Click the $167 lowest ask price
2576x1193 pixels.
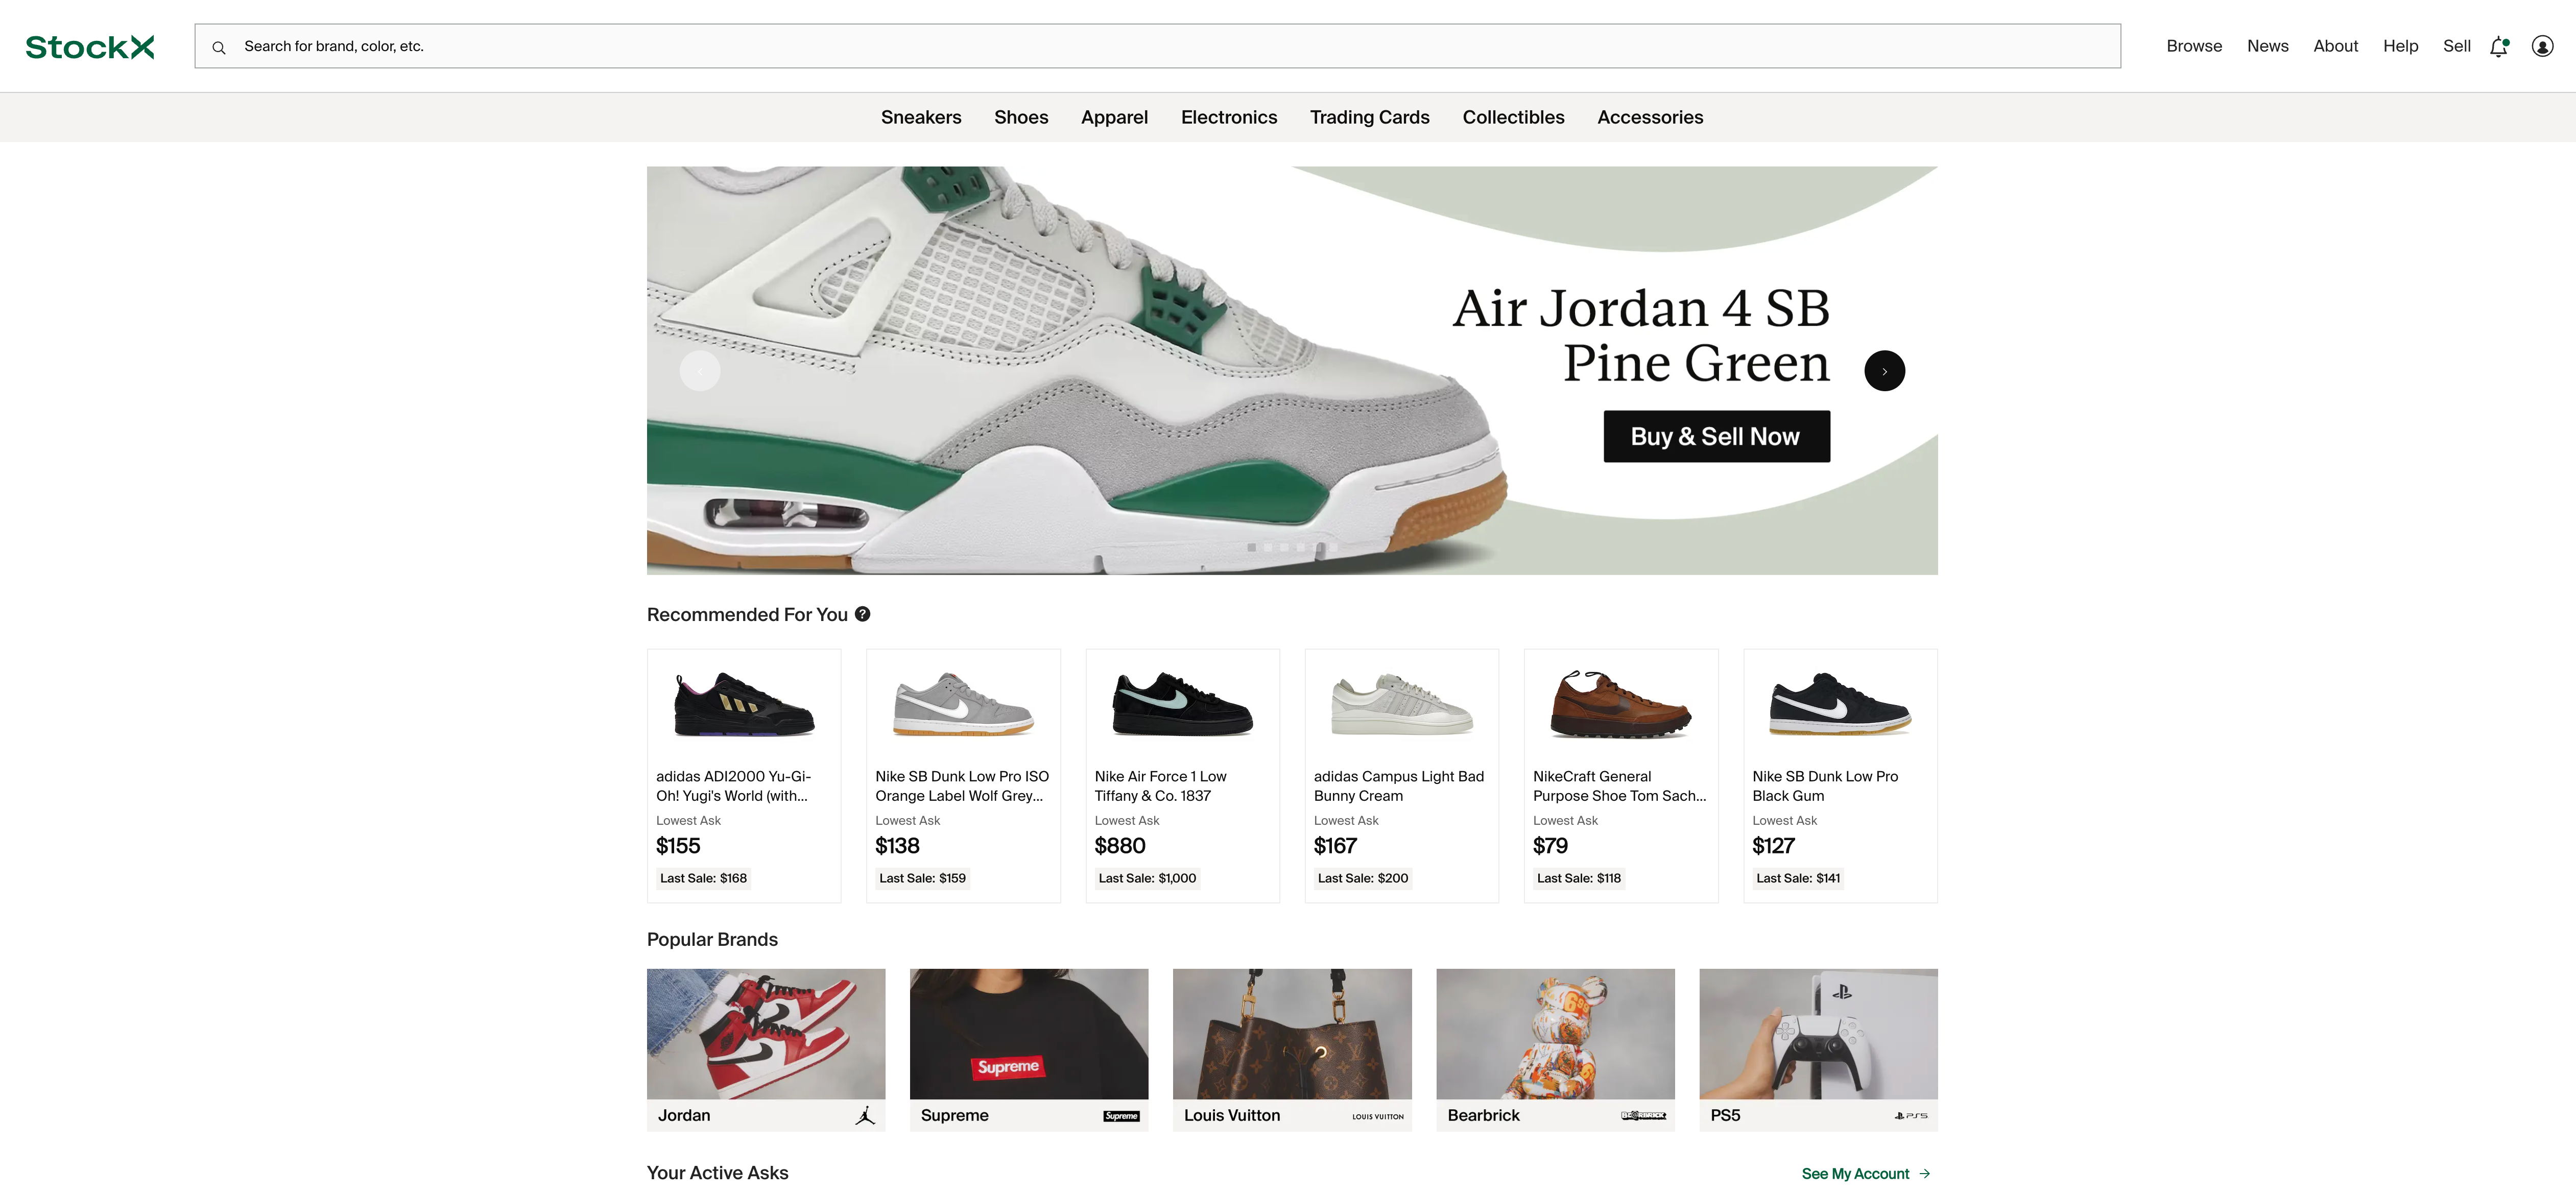coord(1335,846)
